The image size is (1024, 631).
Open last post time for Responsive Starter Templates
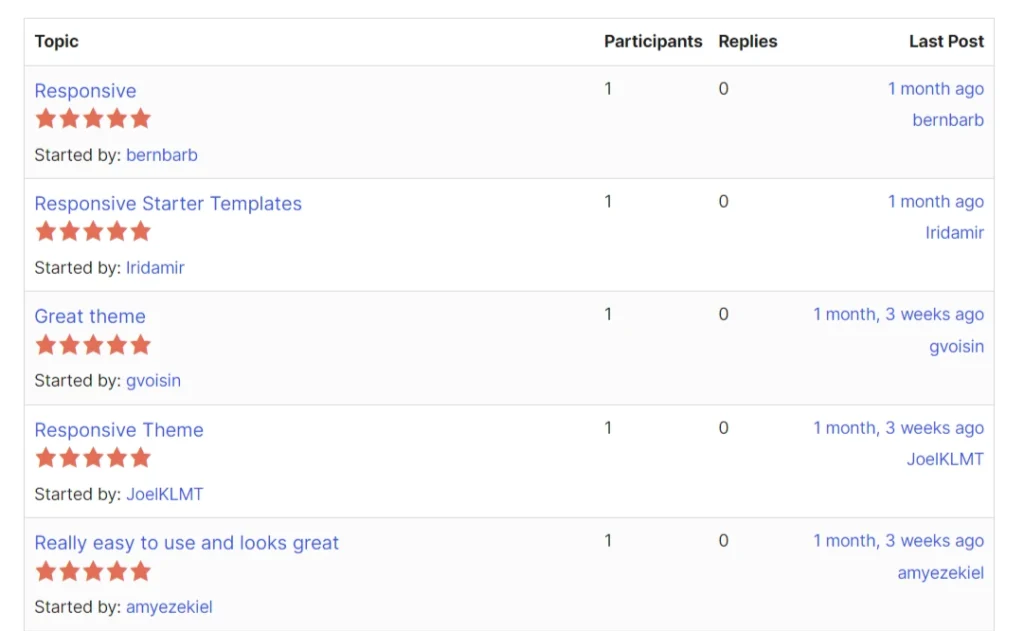(935, 202)
